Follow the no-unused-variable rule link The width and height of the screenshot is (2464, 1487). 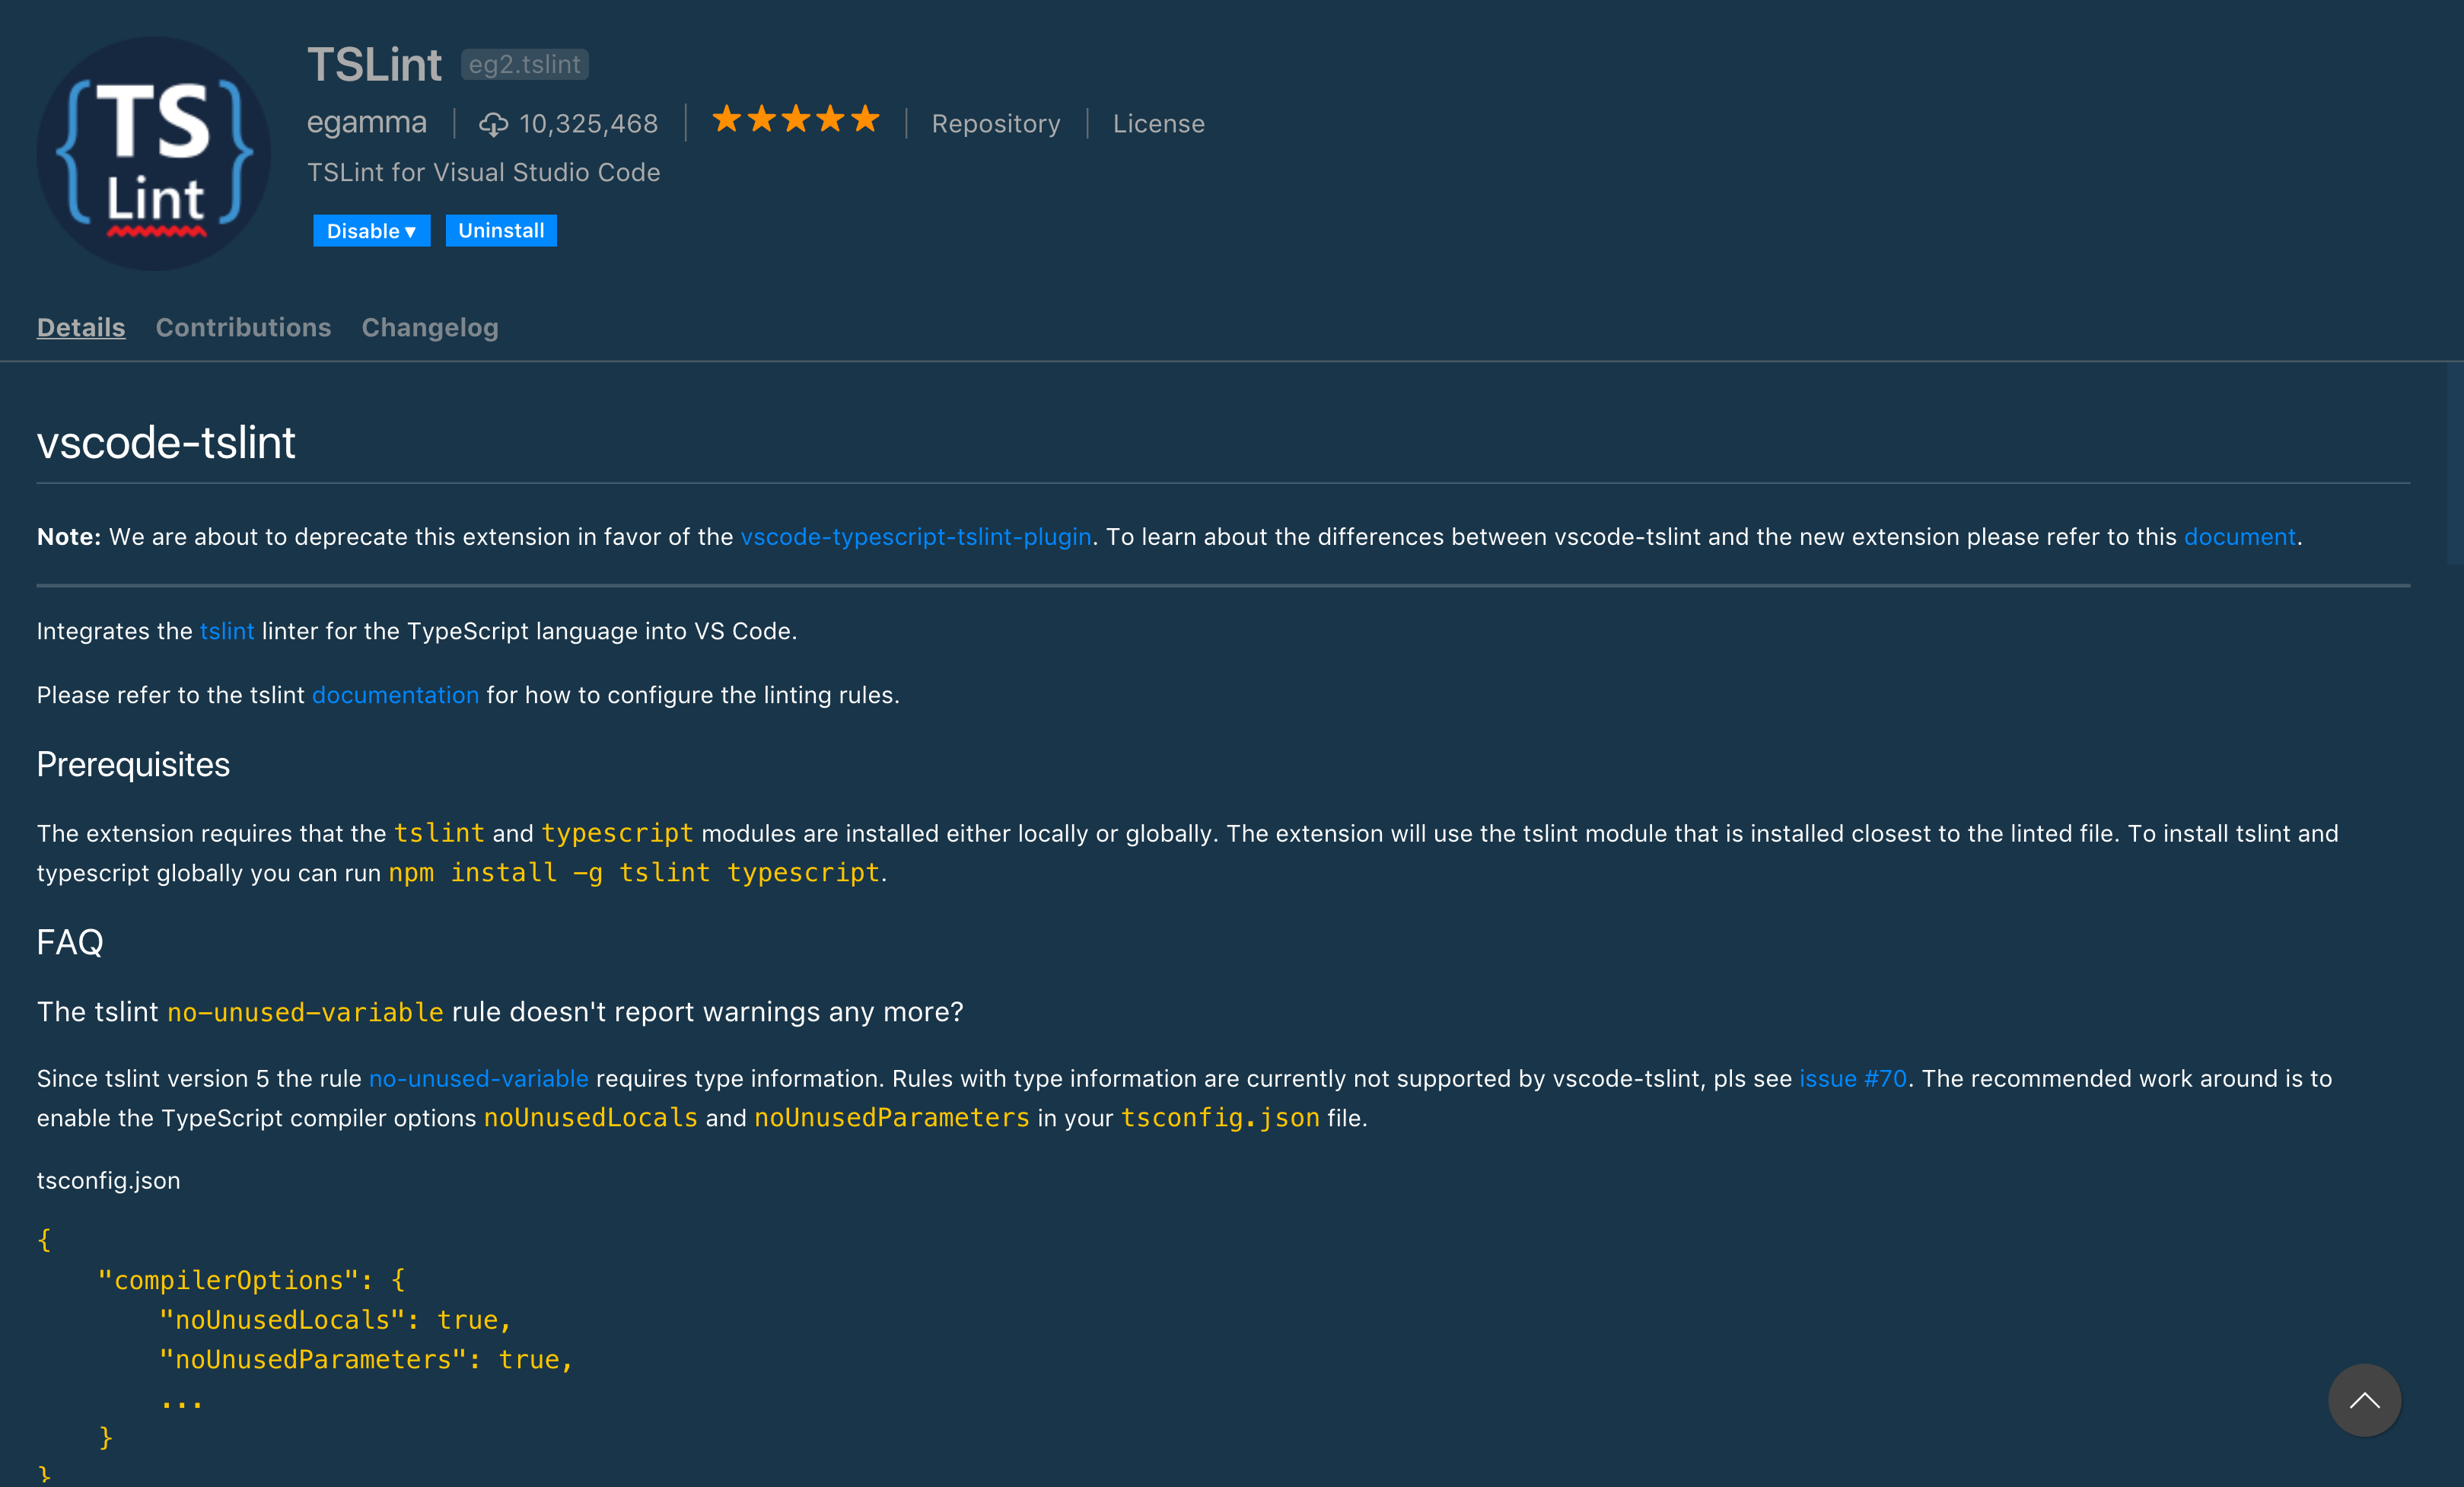pyautogui.click(x=479, y=1079)
